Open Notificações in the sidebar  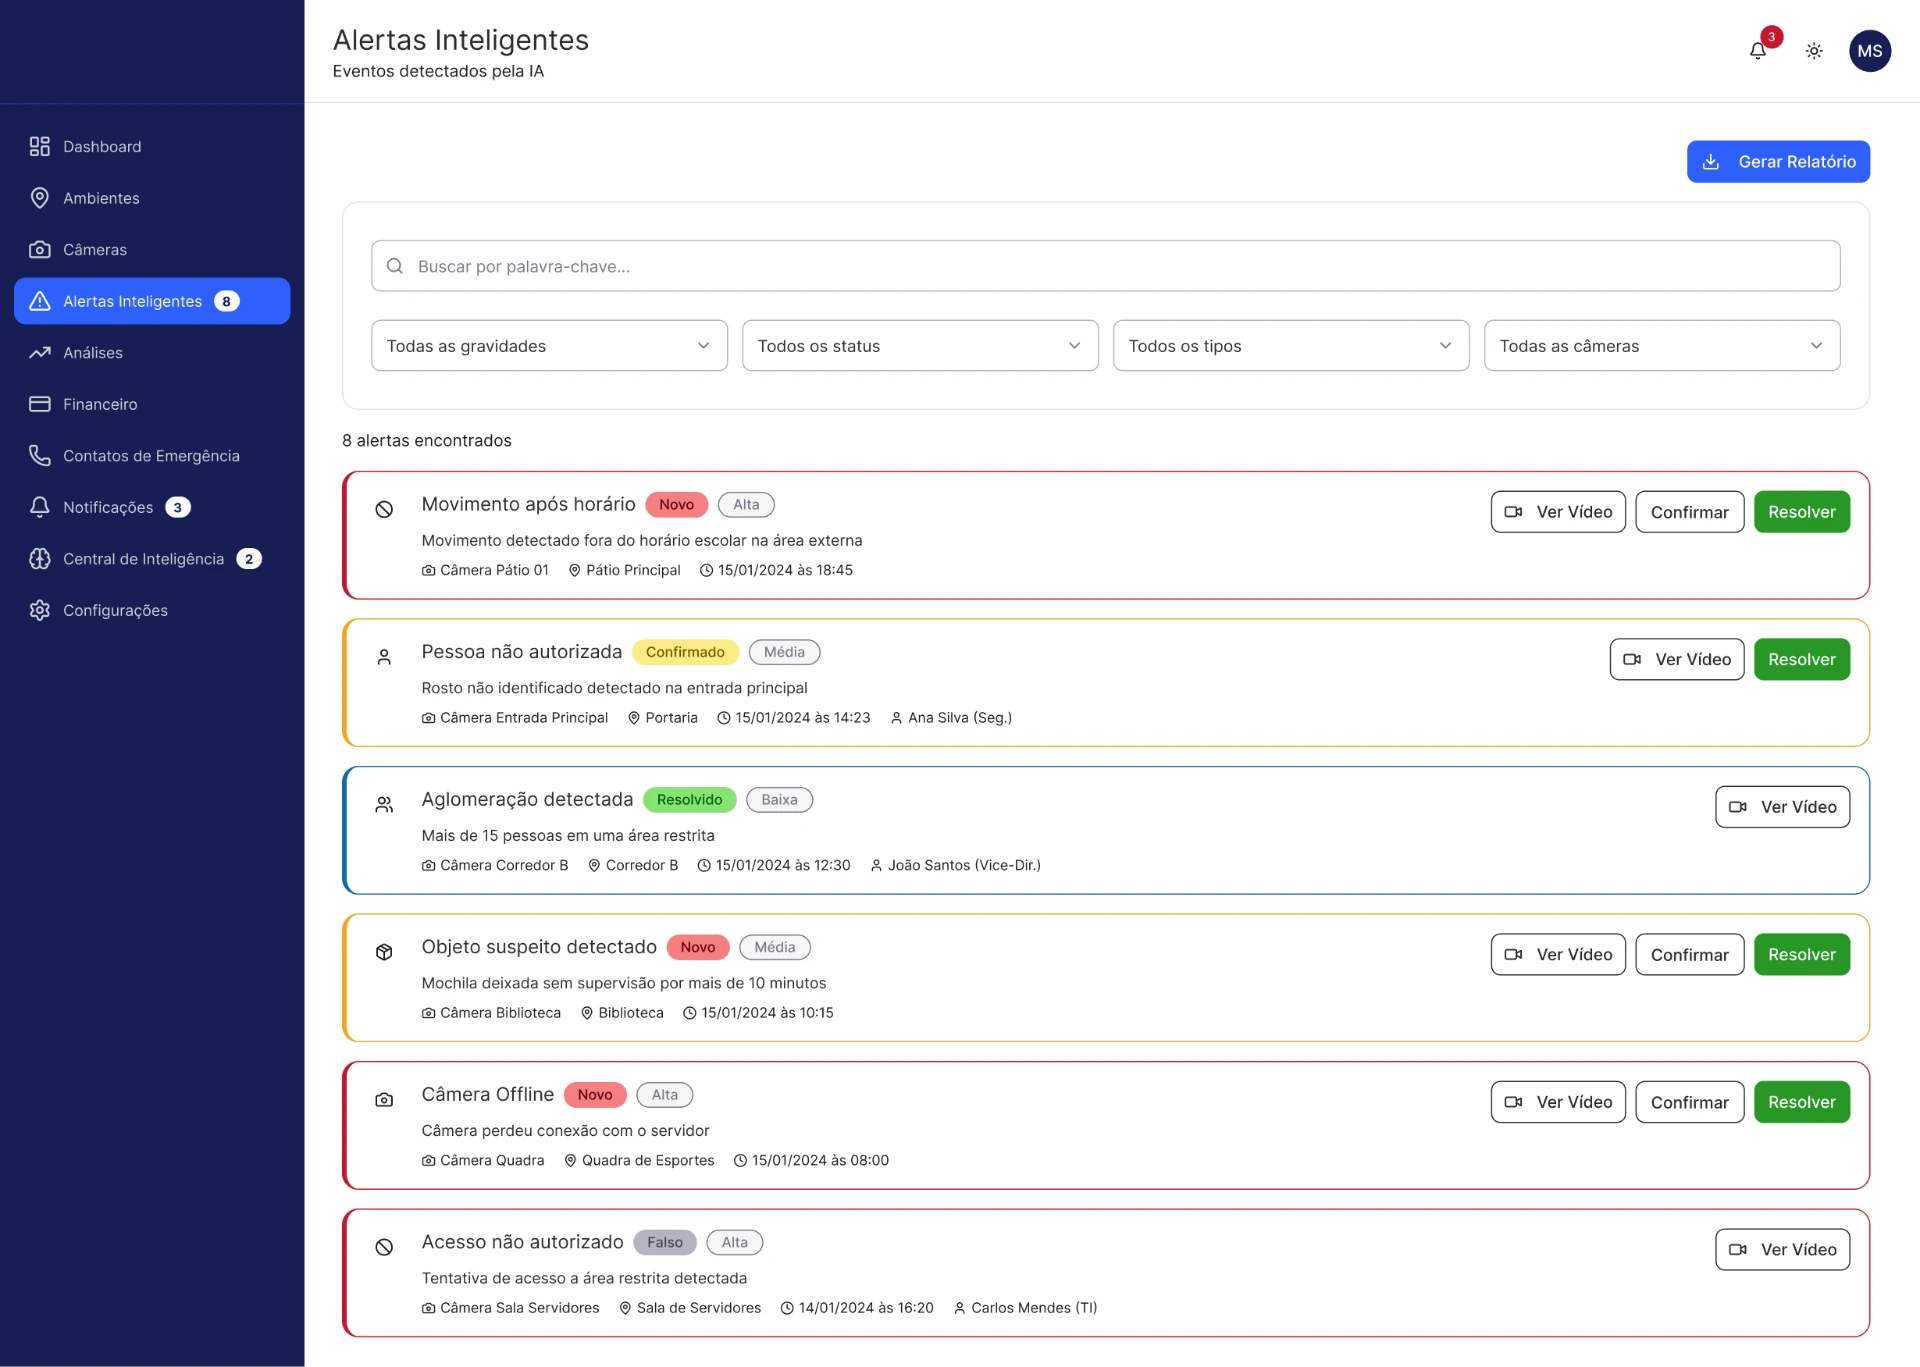pos(152,507)
